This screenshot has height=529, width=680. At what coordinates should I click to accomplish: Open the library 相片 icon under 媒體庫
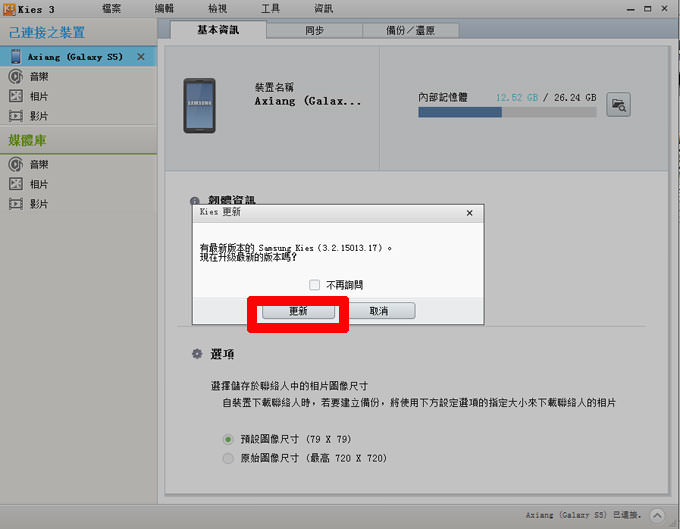16,184
